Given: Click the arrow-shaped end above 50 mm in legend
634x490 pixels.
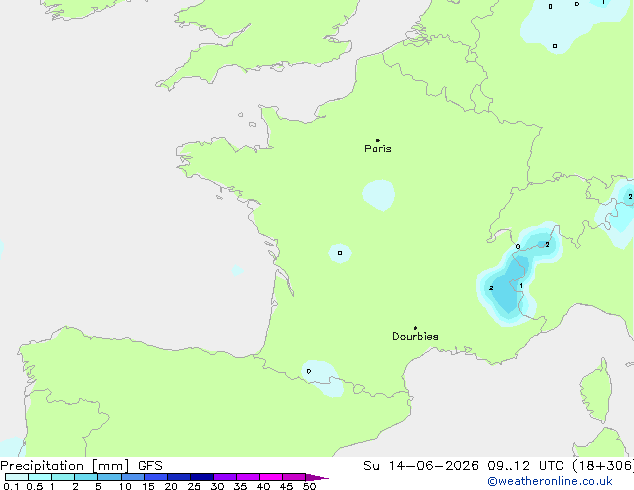Looking at the screenshot, I should (317, 477).
